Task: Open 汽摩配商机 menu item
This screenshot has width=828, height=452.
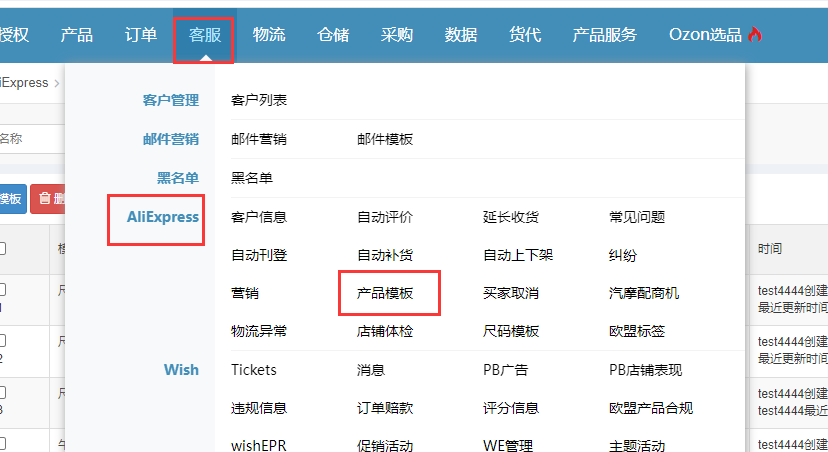Action: pos(644,293)
